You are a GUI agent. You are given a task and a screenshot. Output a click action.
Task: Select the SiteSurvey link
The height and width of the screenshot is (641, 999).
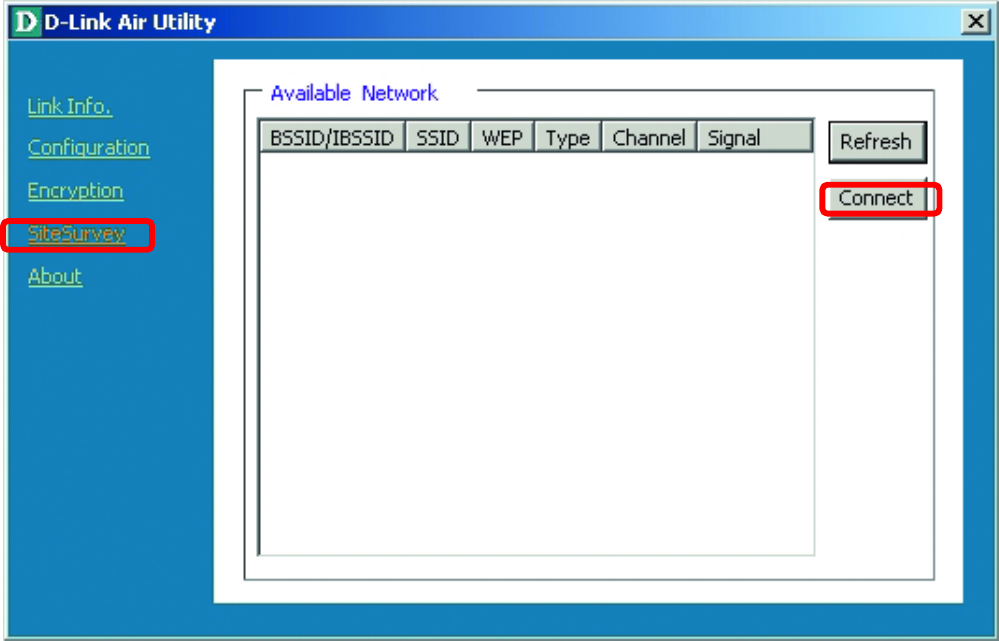76,234
